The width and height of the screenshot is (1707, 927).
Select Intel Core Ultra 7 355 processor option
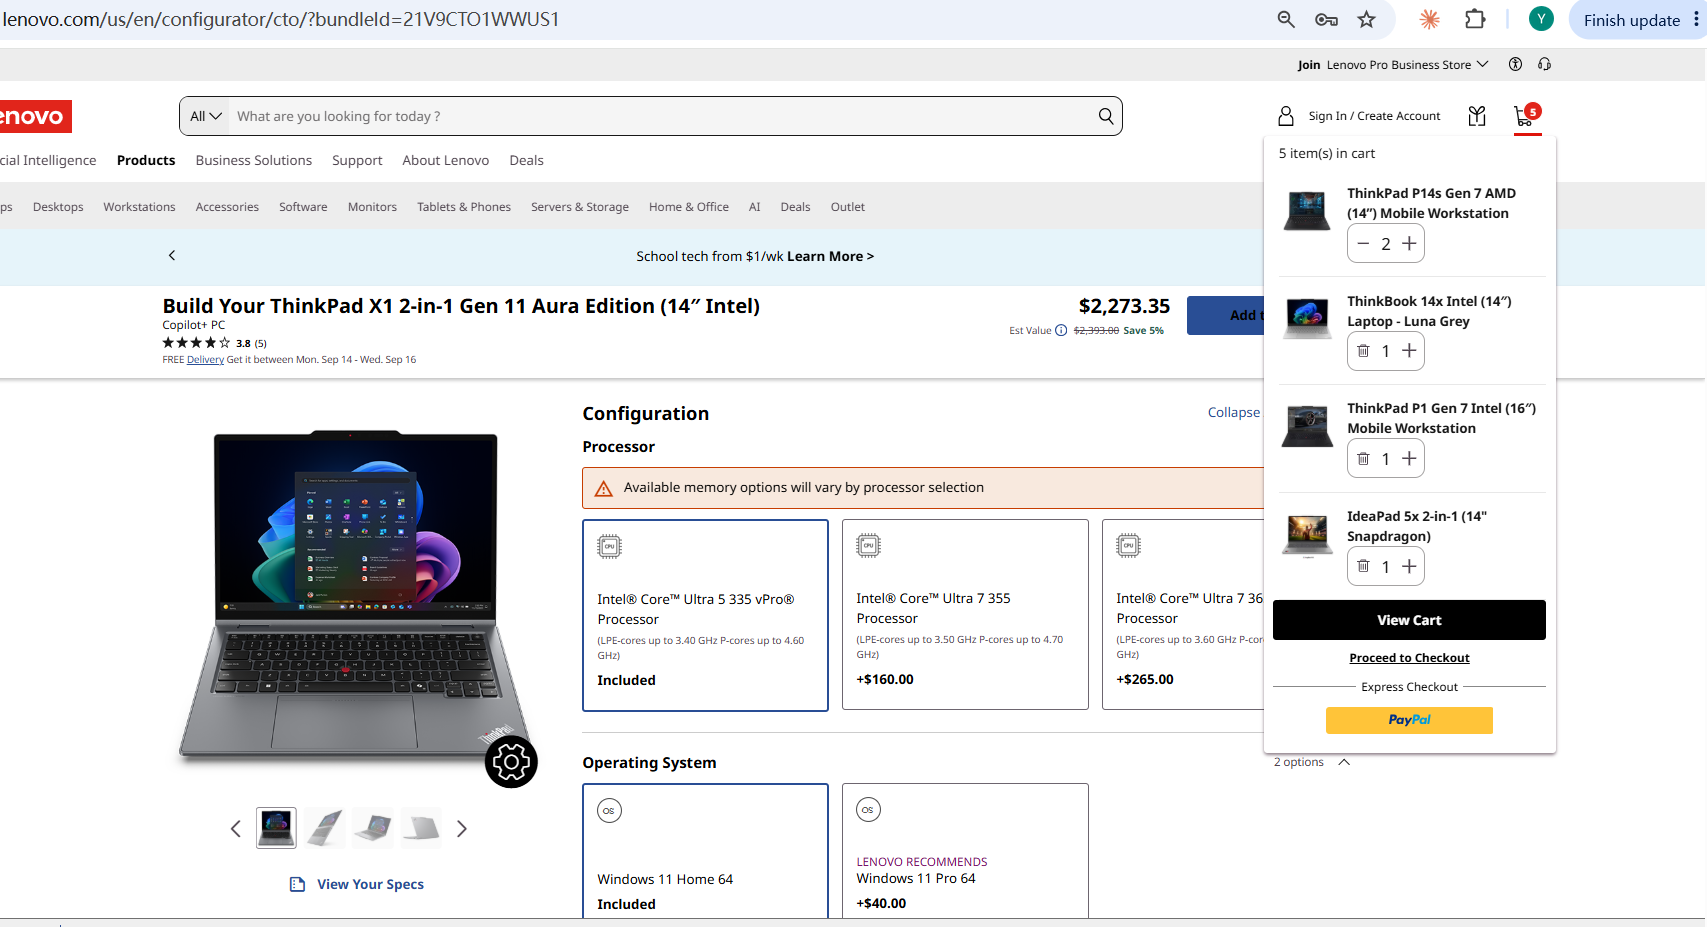[965, 614]
